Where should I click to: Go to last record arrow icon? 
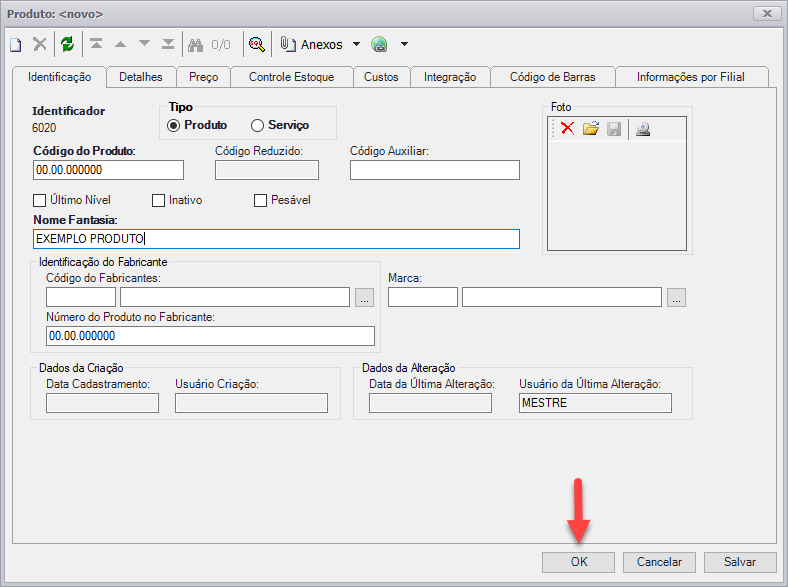click(x=168, y=44)
